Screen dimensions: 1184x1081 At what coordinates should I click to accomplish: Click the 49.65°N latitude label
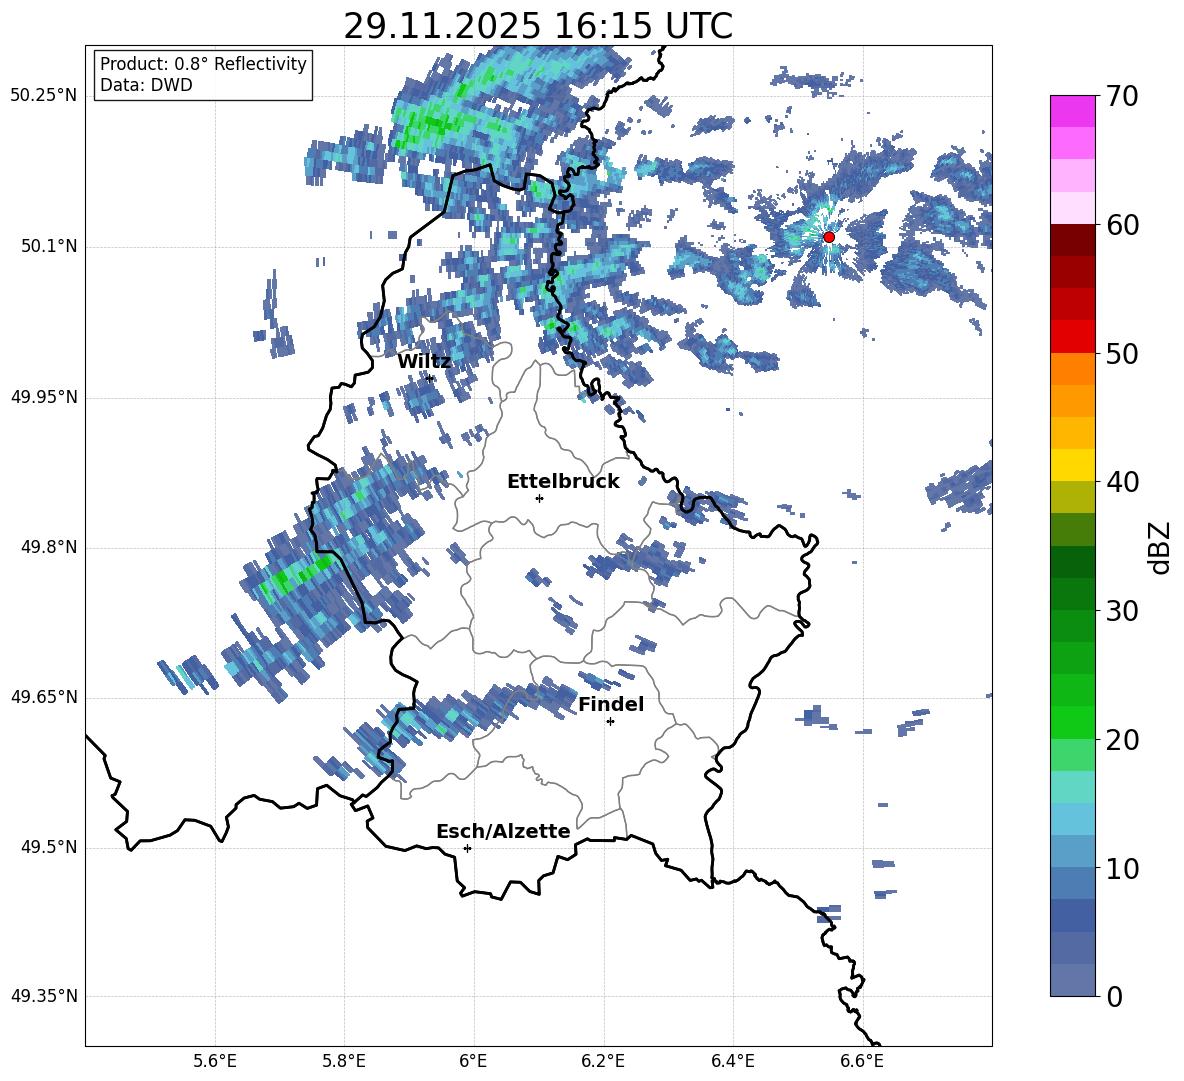44,697
